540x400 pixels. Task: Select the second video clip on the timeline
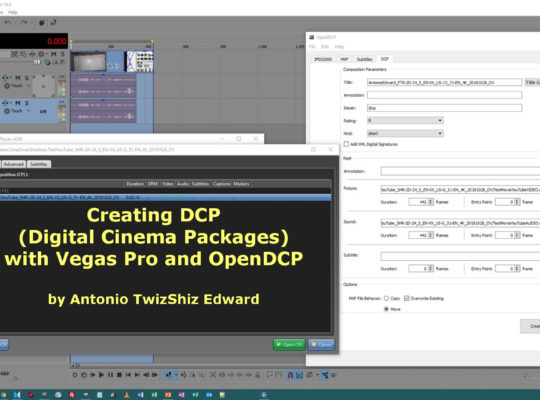[x=139, y=61]
